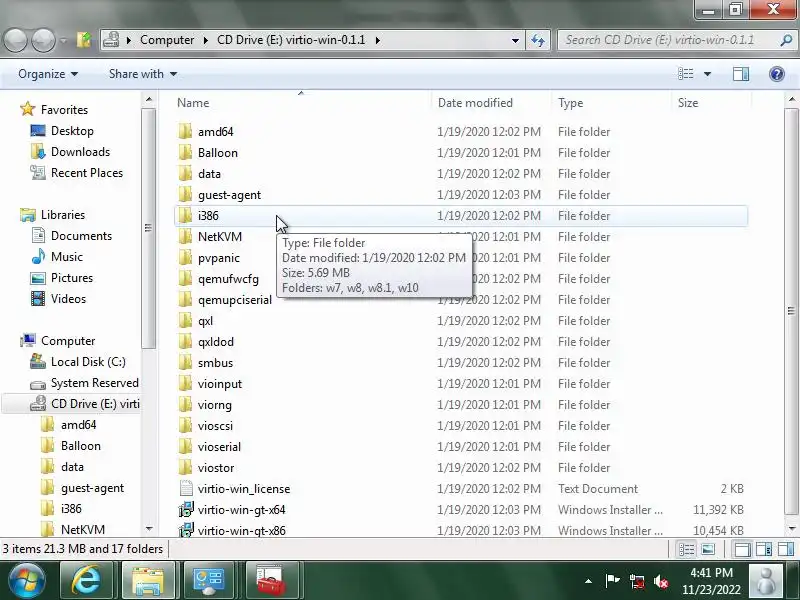Click the Back navigation button

15,40
